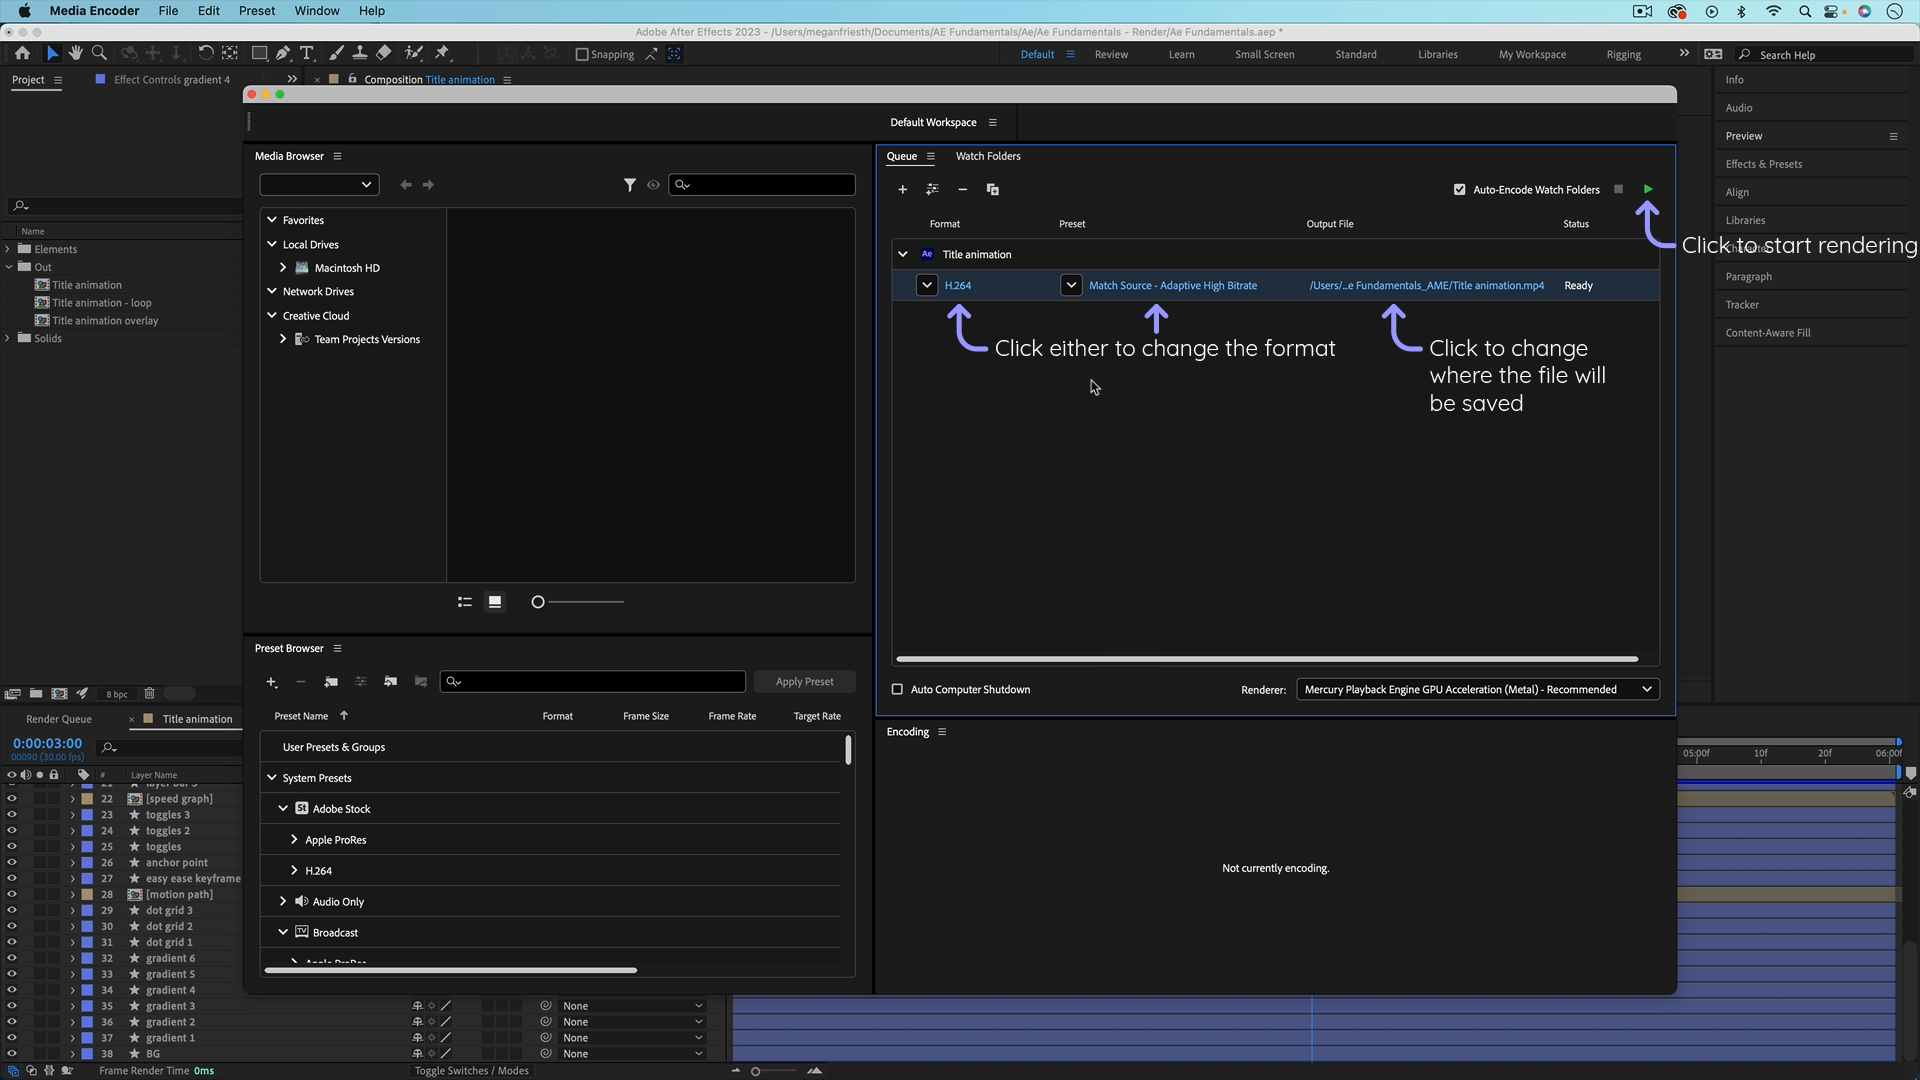Image resolution: width=1920 pixels, height=1080 pixels.
Task: Collapse the Title animation queue group
Action: click(x=903, y=254)
